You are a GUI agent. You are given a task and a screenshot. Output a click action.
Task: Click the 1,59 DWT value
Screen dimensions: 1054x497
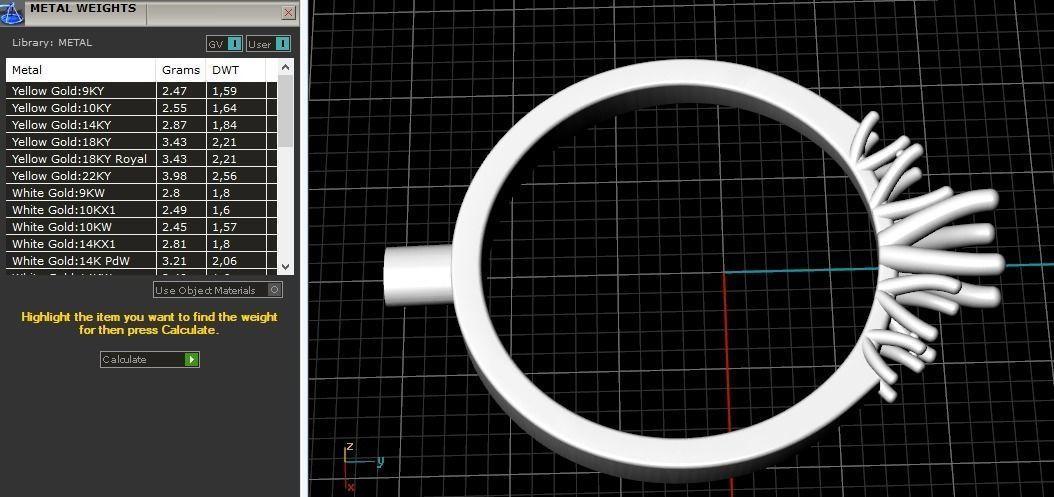point(225,91)
